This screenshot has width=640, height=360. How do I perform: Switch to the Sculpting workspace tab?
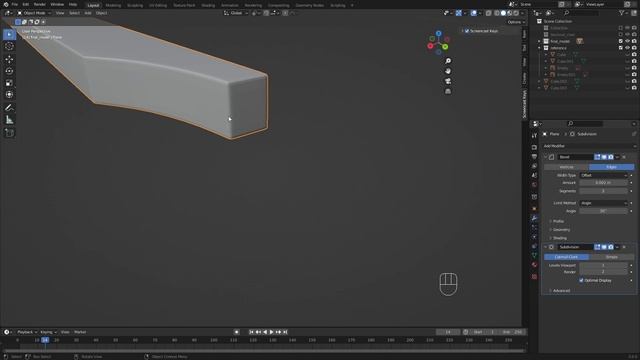click(135, 5)
